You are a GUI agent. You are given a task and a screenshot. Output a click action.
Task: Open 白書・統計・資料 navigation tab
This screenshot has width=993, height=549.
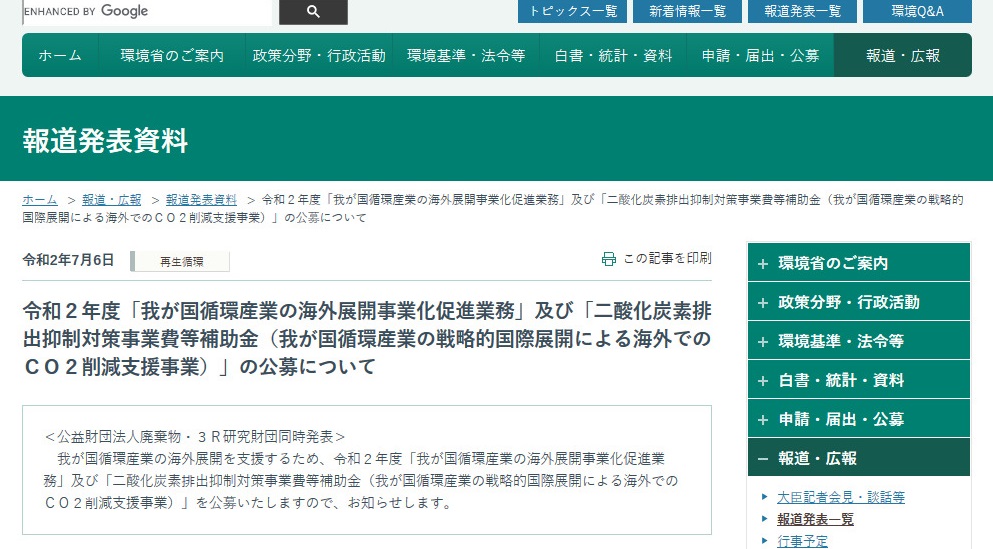tap(613, 55)
